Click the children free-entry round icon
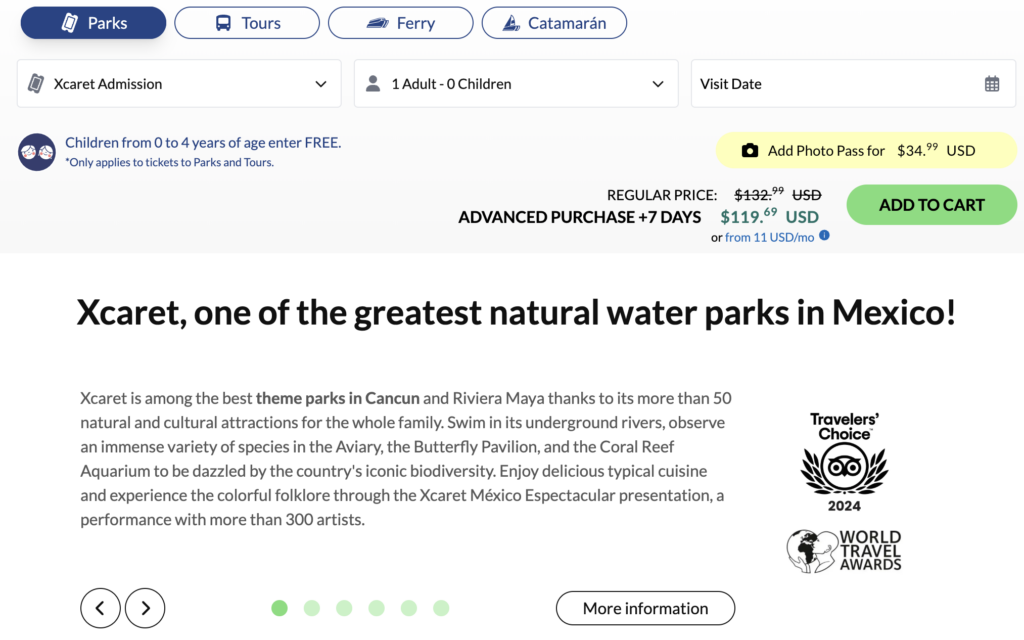Screen dimensions: 1024x640 pyautogui.click(x=37, y=152)
